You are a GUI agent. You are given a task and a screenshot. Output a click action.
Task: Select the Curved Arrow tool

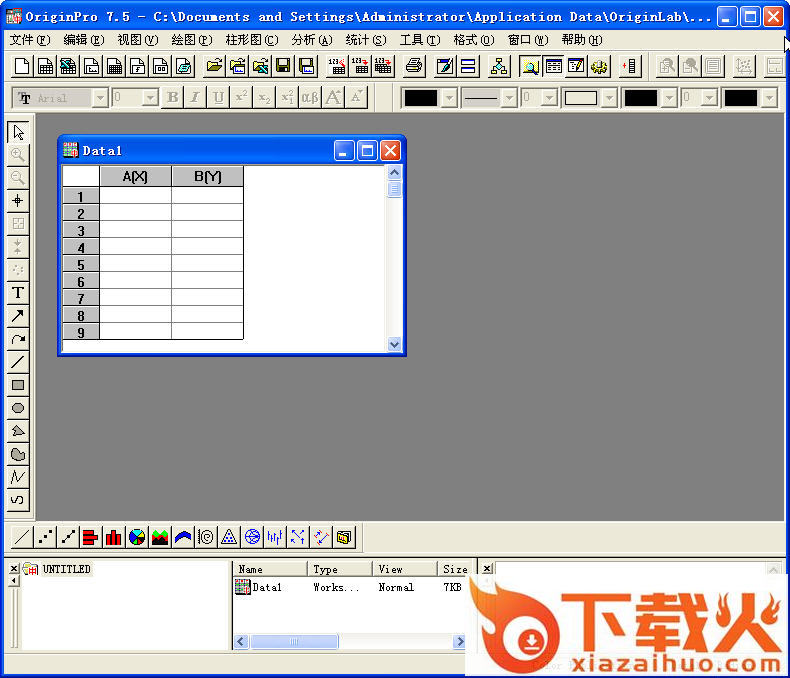coord(18,339)
